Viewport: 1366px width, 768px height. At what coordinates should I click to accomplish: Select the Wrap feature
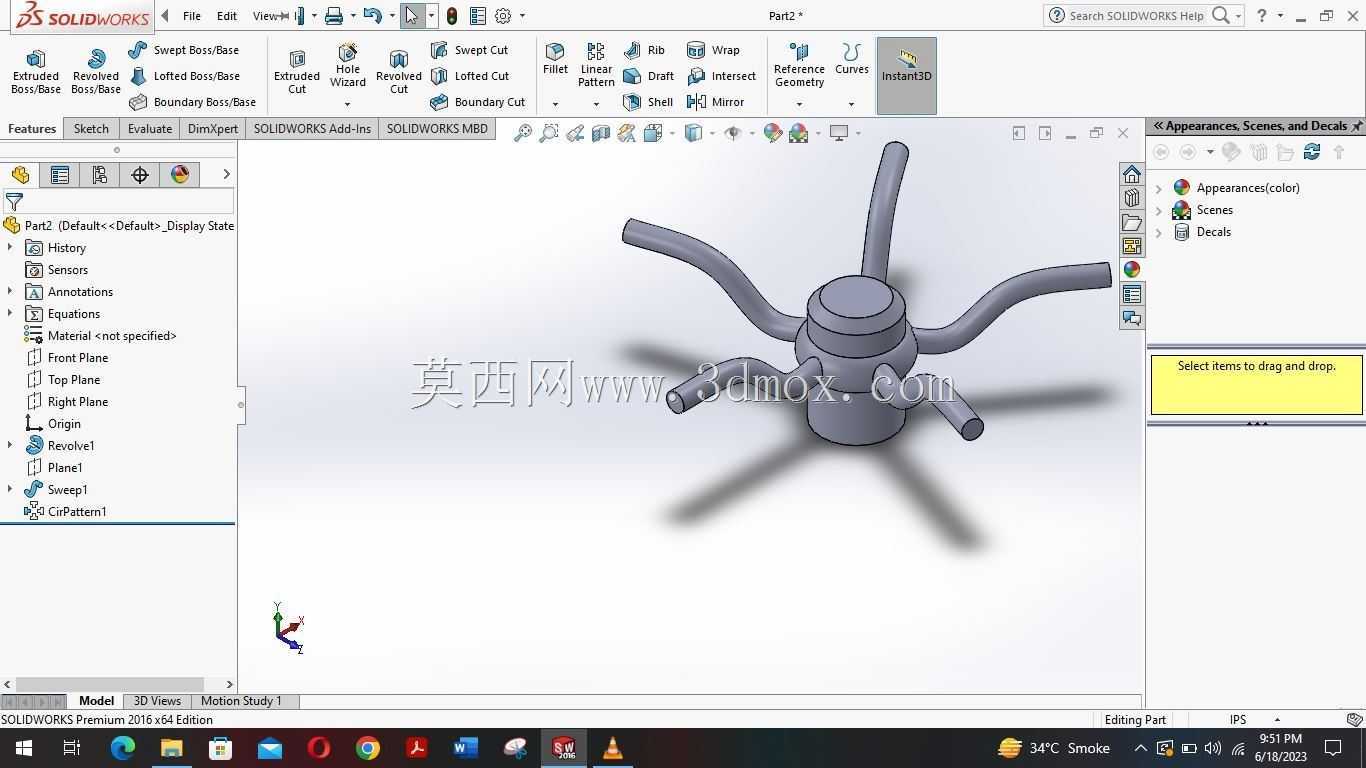713,50
